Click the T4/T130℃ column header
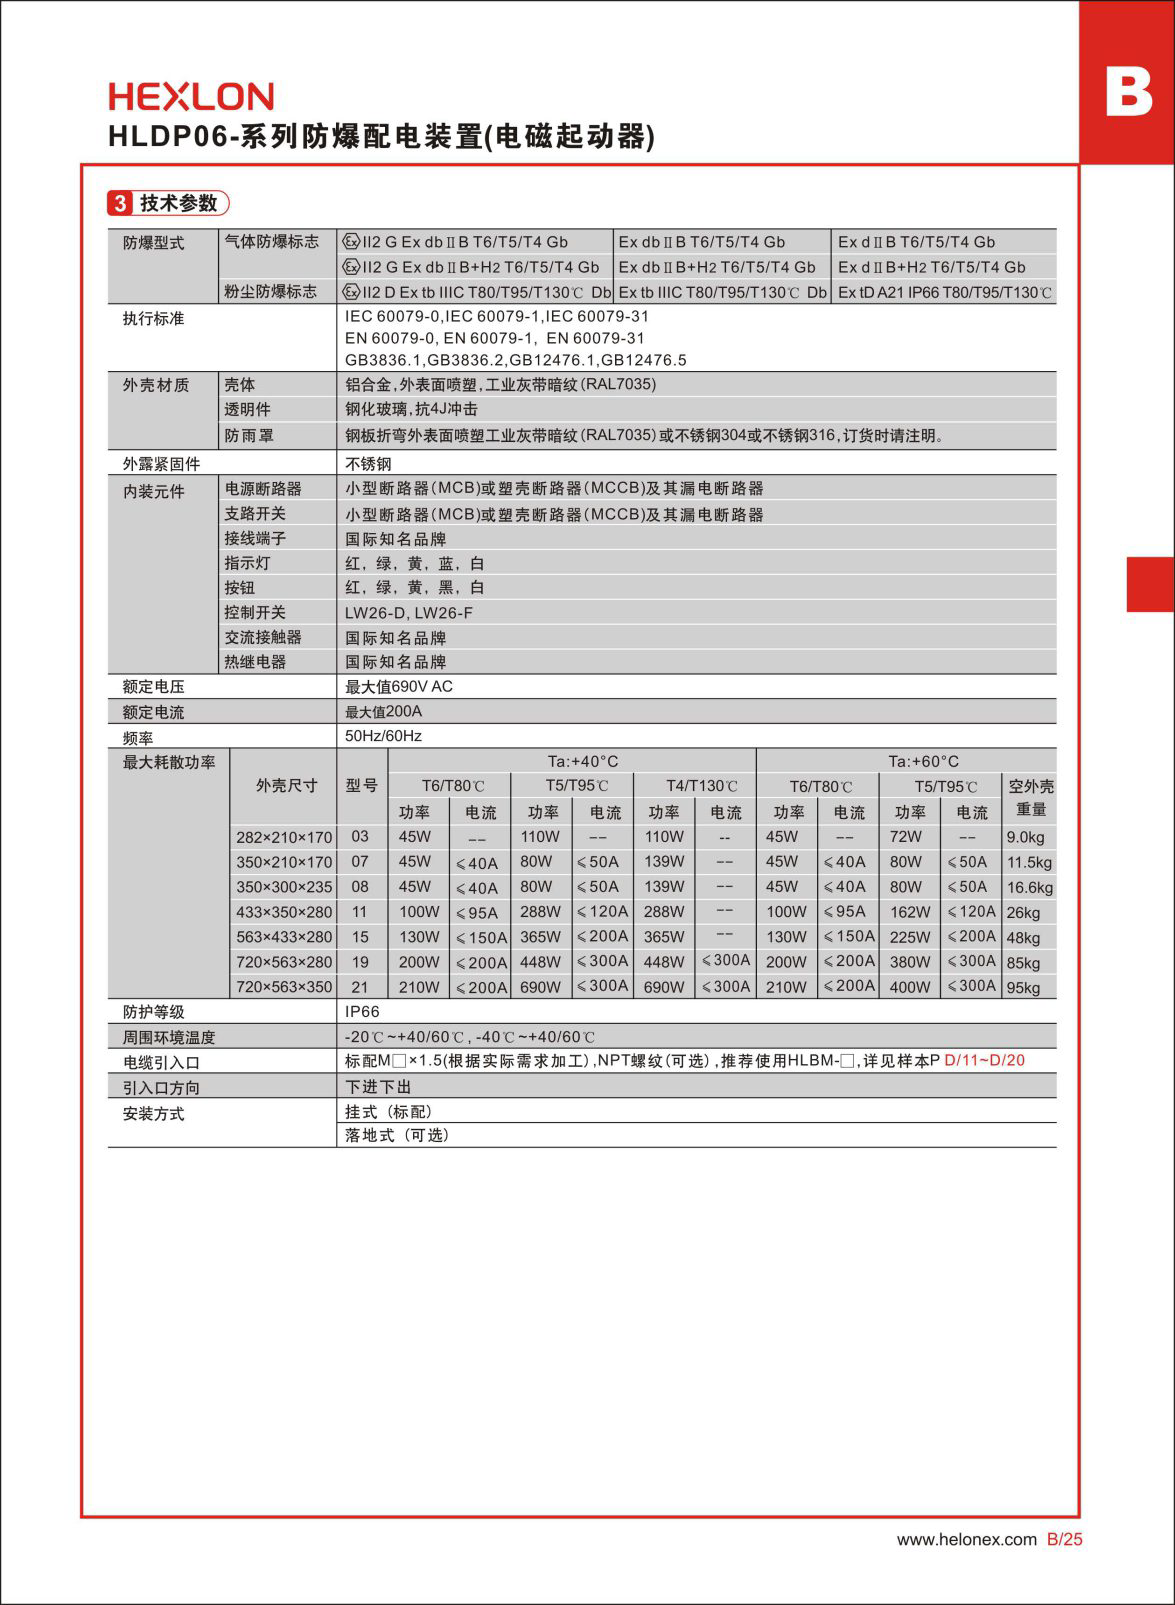Image resolution: width=1175 pixels, height=1605 pixels. [702, 786]
